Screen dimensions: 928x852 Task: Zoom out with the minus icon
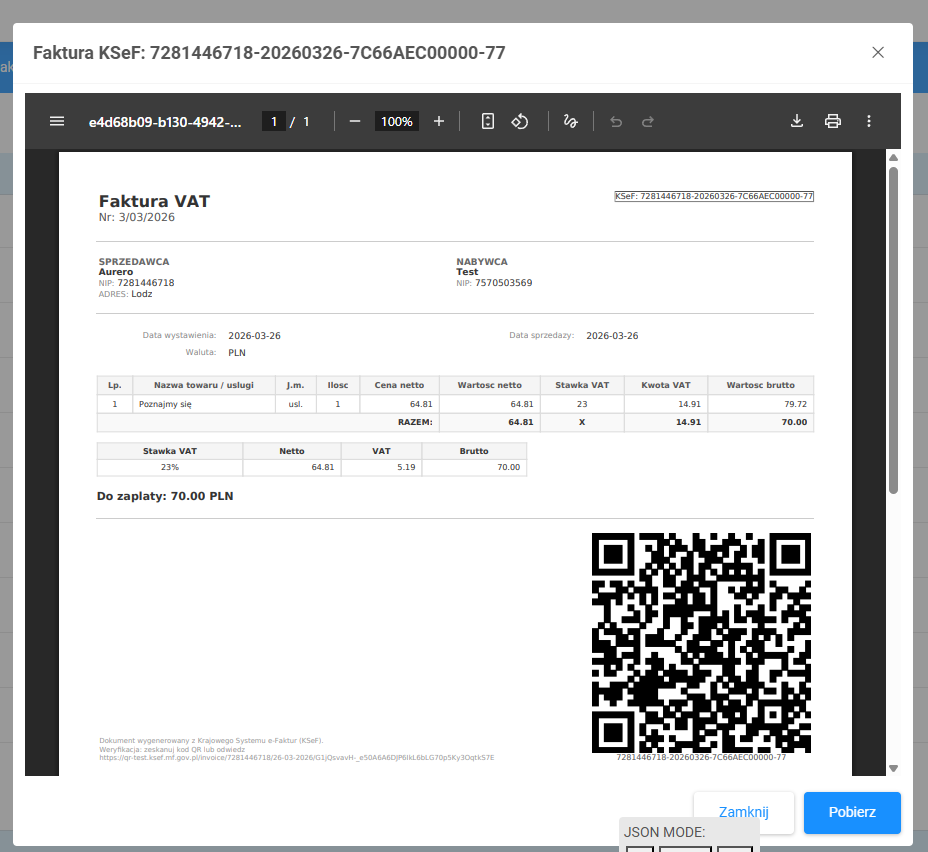(355, 121)
